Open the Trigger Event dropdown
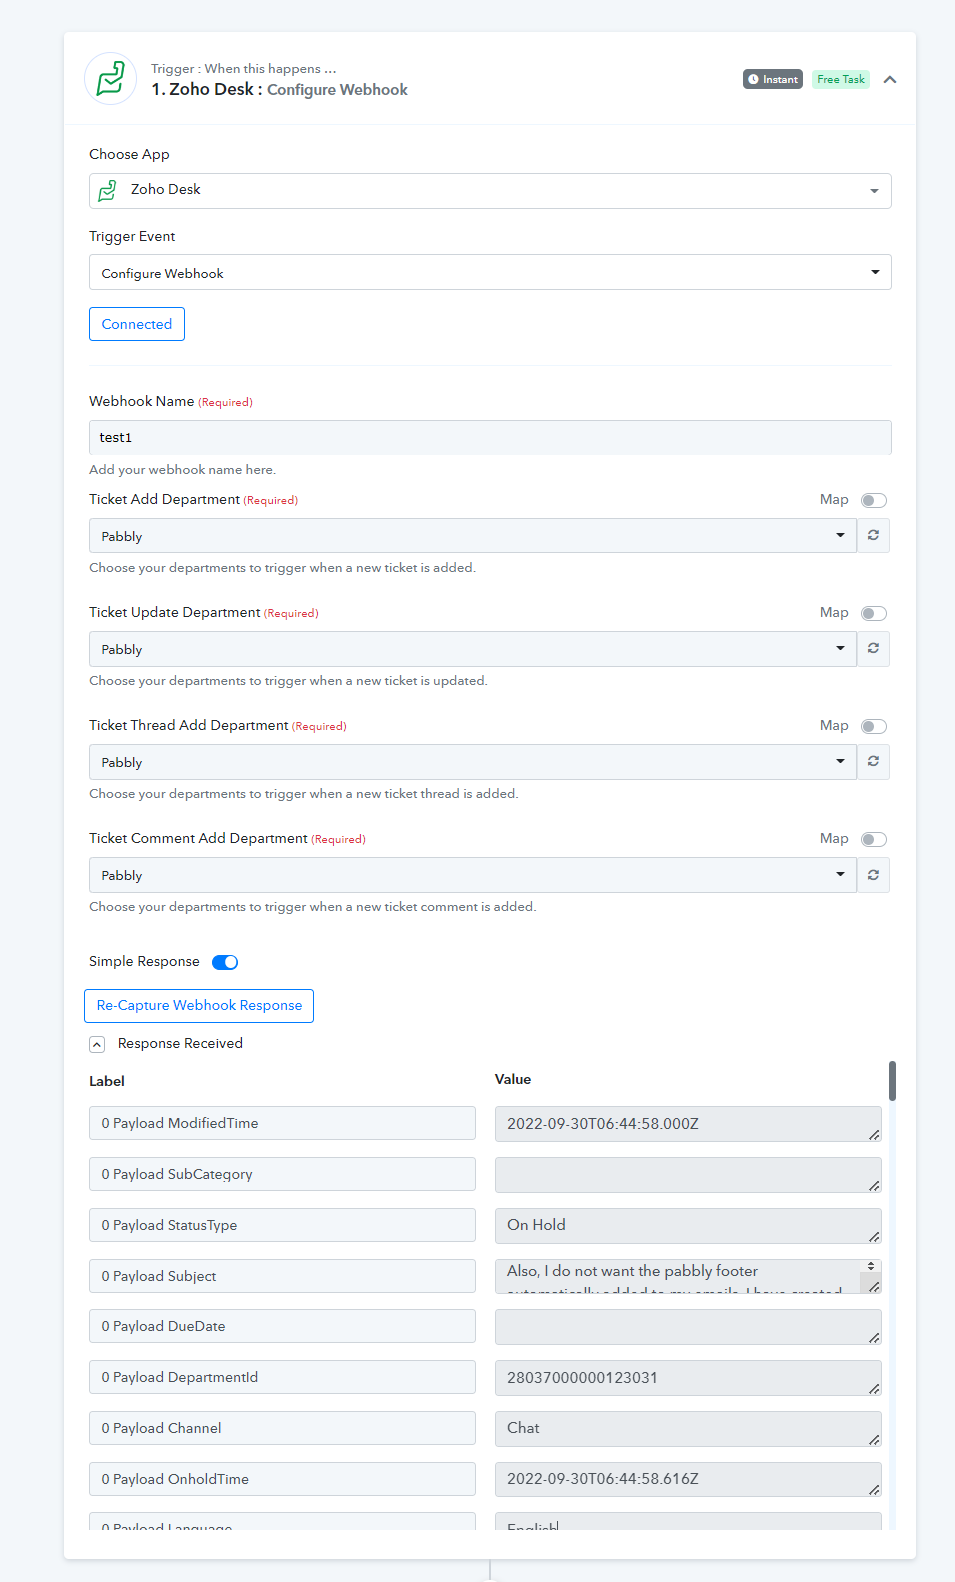Viewport: 955px width, 1582px height. (x=490, y=272)
